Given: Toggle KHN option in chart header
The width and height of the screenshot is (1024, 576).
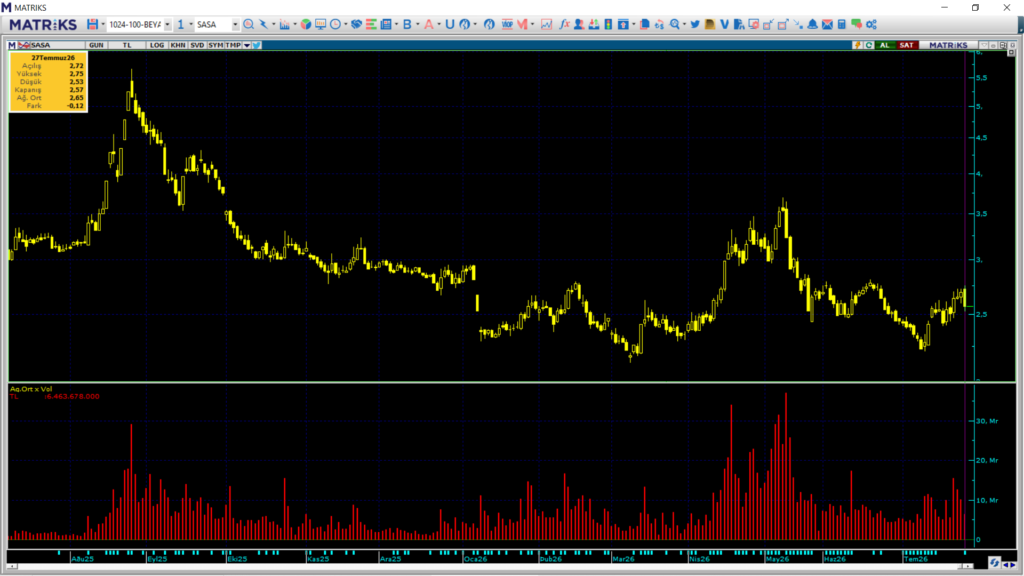Looking at the screenshot, I should pos(178,45).
